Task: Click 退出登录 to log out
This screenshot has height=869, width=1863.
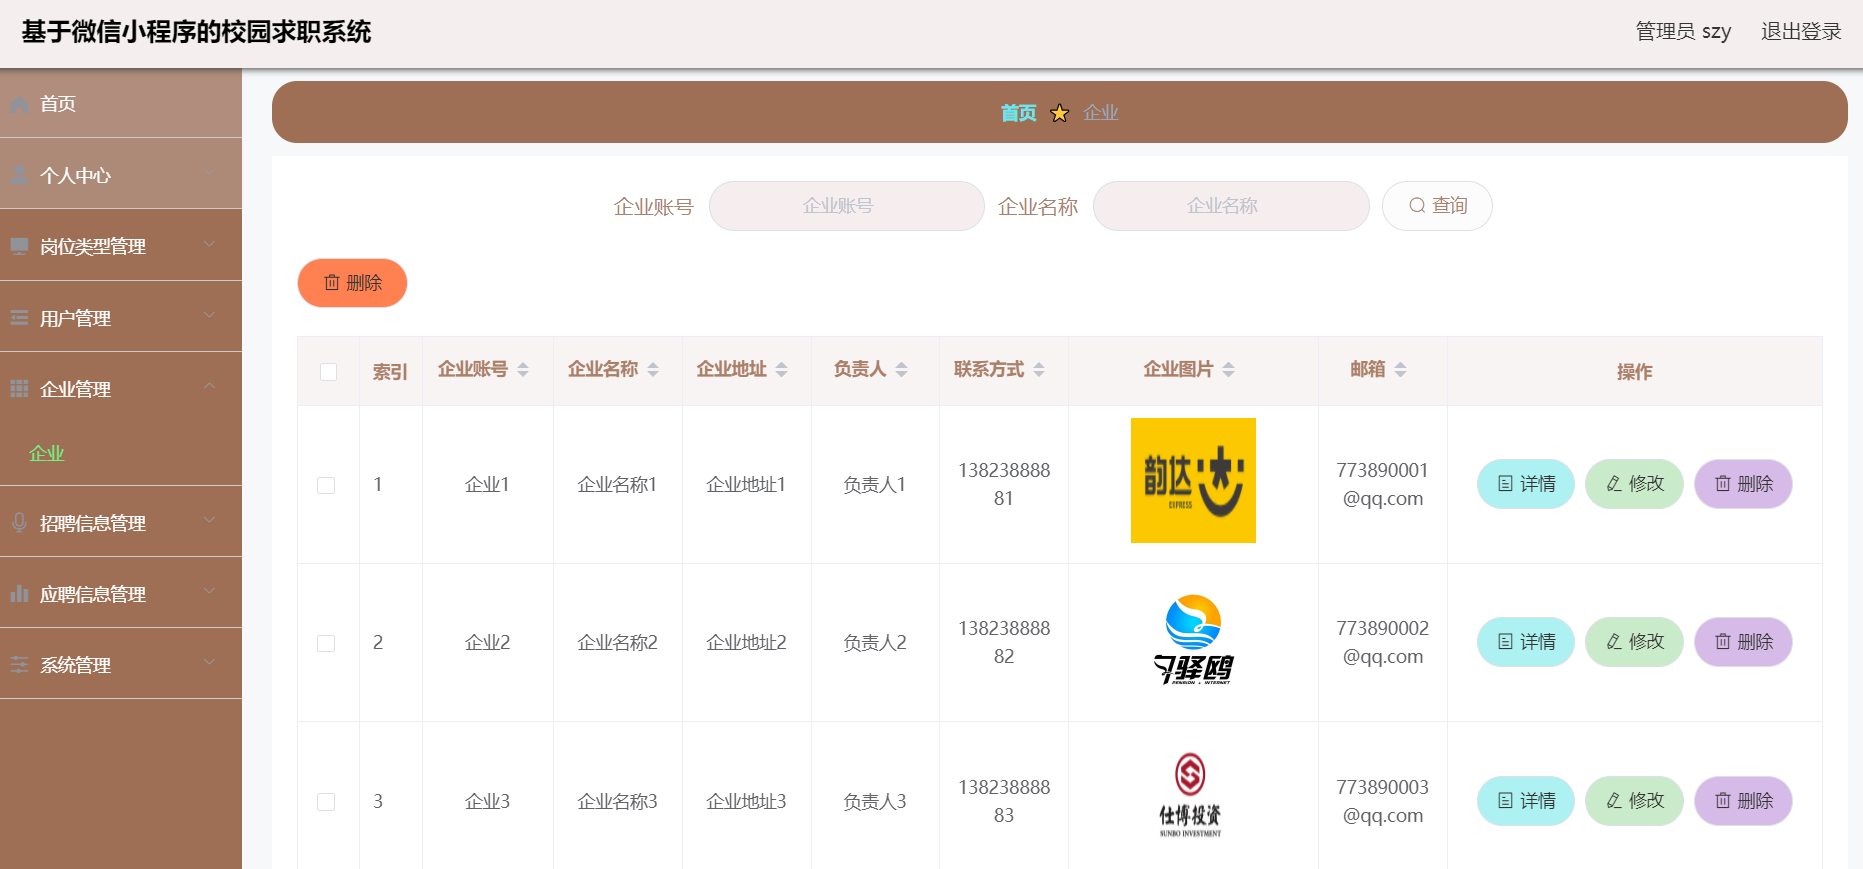Action: (1800, 32)
